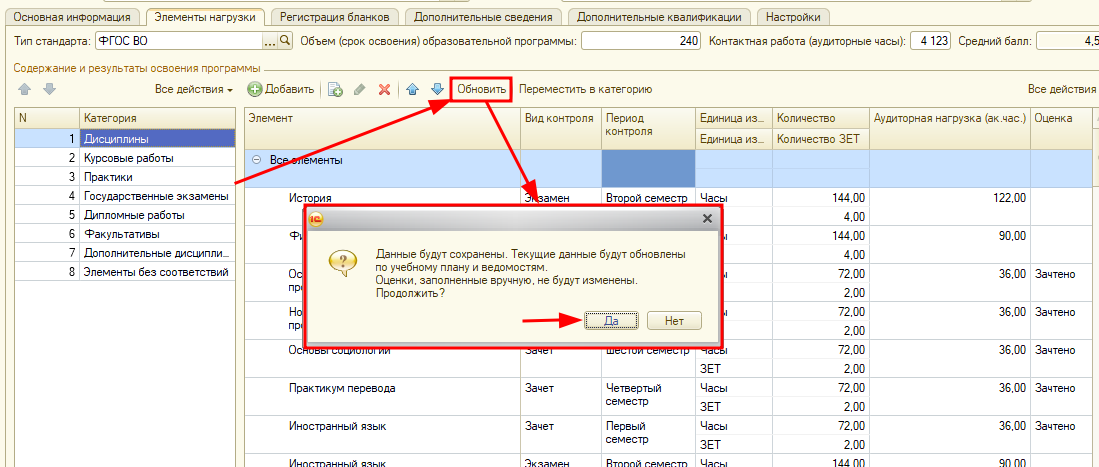Click the Обновить button
This screenshot has height=467, width=1099.
[x=481, y=90]
